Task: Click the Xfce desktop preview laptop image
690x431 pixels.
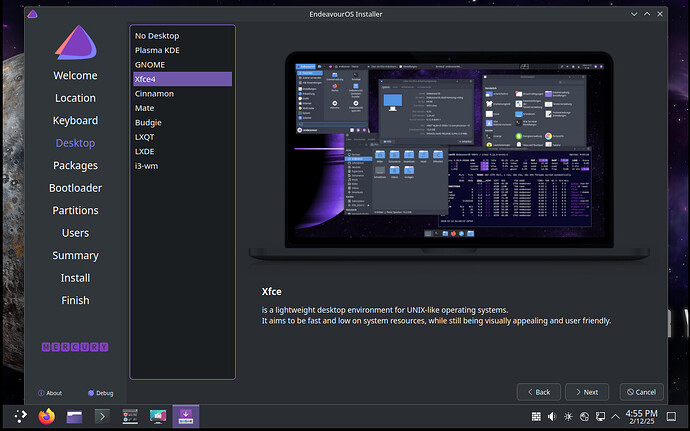Action: [x=449, y=155]
